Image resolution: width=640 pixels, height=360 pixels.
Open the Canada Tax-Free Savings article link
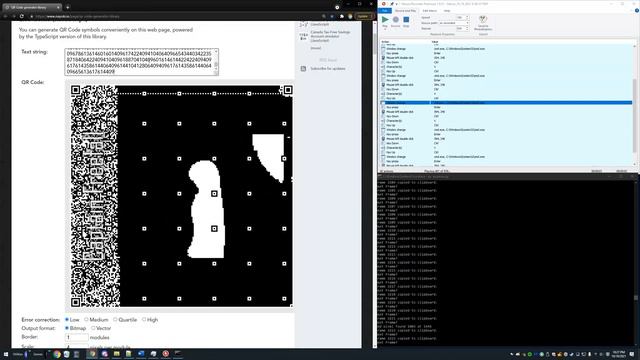[330, 36]
